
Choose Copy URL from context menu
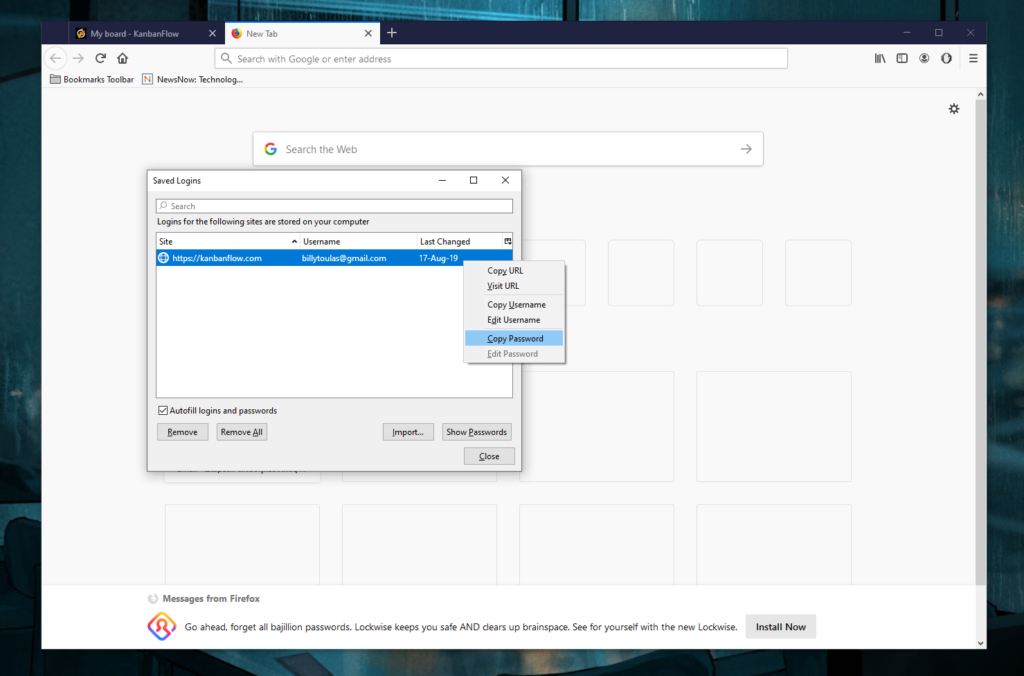tap(514, 270)
